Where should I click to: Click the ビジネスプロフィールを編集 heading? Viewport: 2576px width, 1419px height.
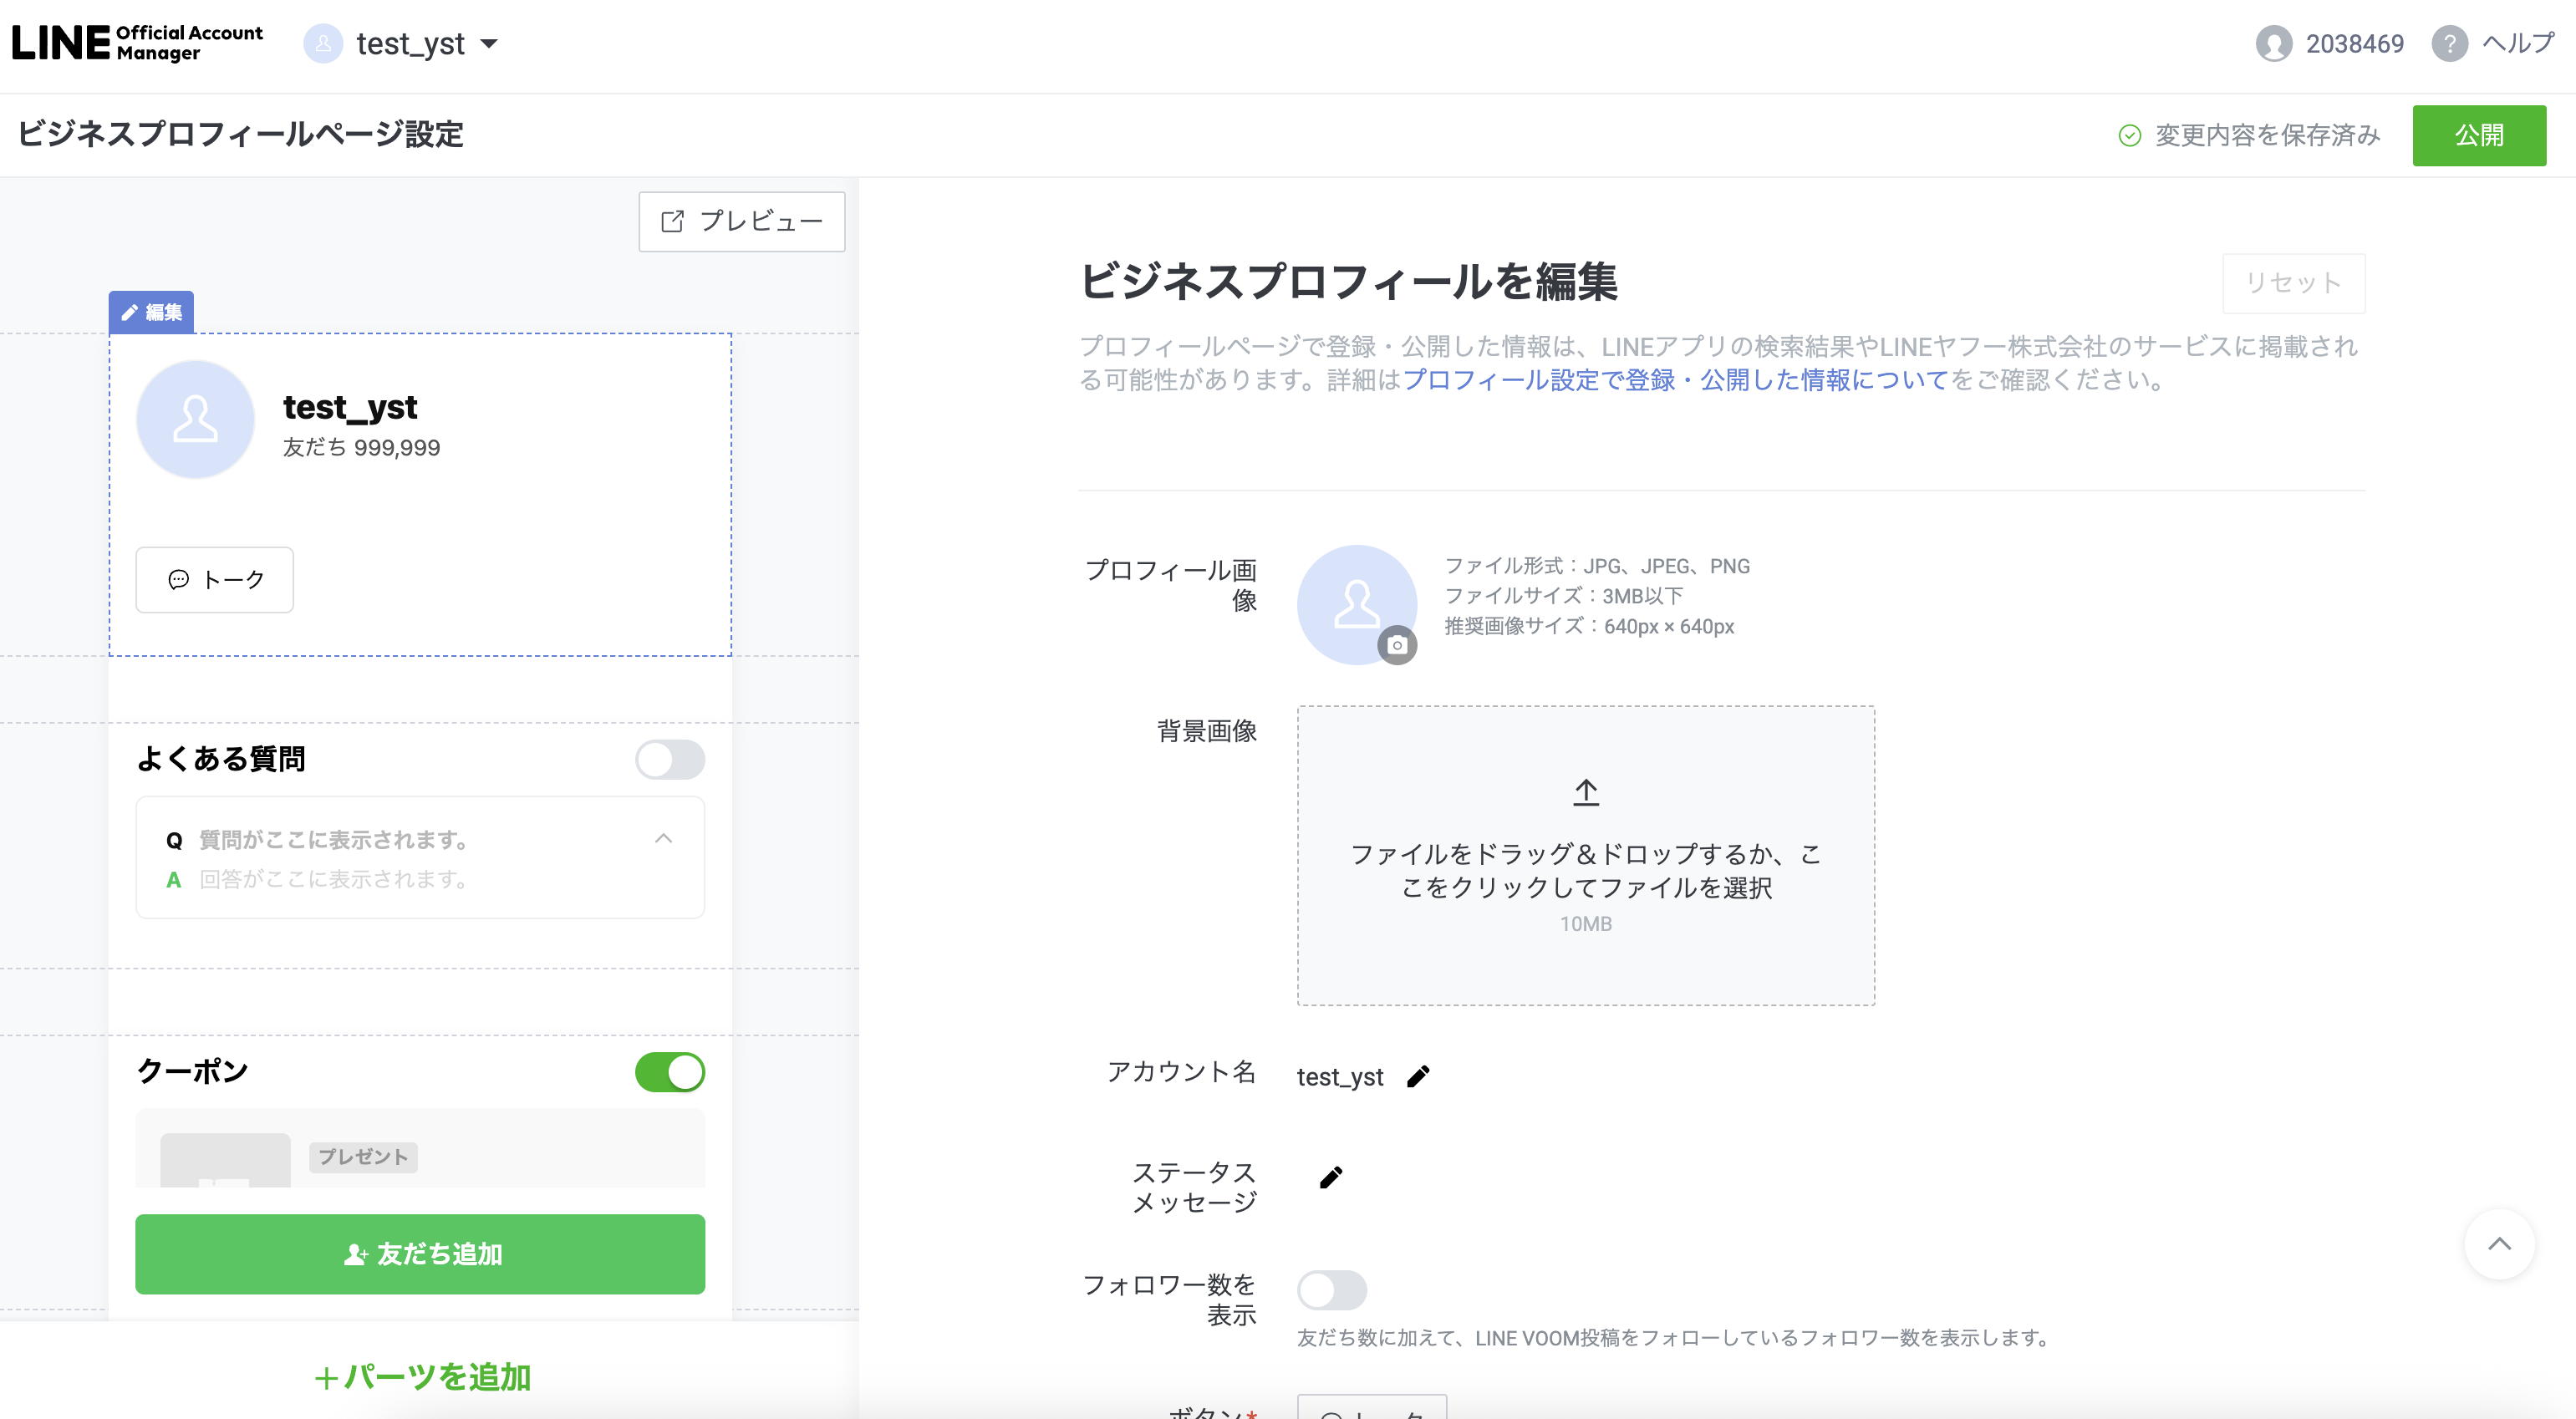[1348, 281]
